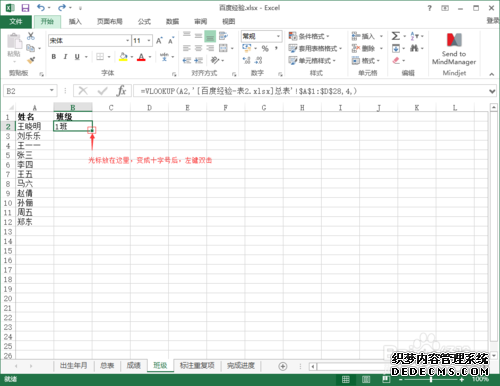The image size is (500, 386).
Task: Redo the last action
Action: pyautogui.click(x=62, y=8)
